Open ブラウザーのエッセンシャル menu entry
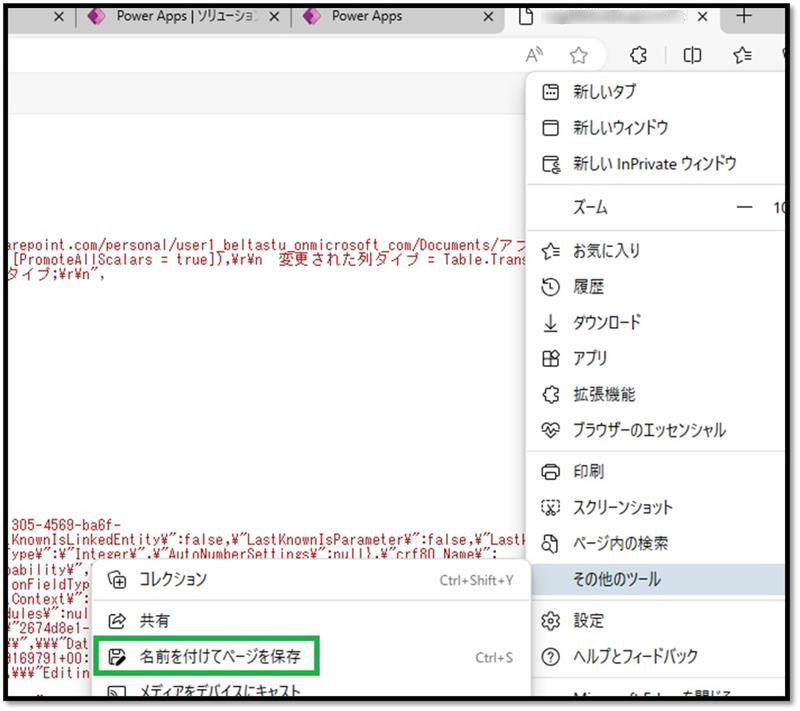The image size is (800, 711). [656, 430]
